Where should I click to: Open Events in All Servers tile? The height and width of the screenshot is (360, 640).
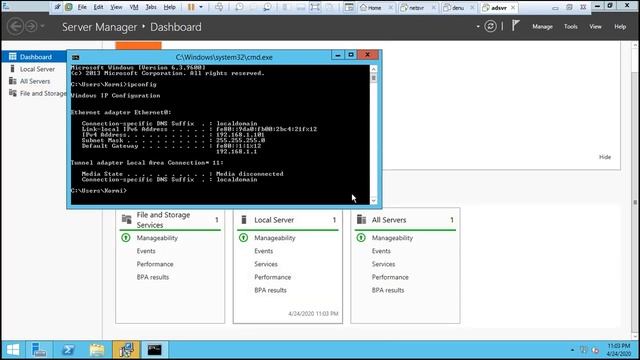pyautogui.click(x=381, y=251)
